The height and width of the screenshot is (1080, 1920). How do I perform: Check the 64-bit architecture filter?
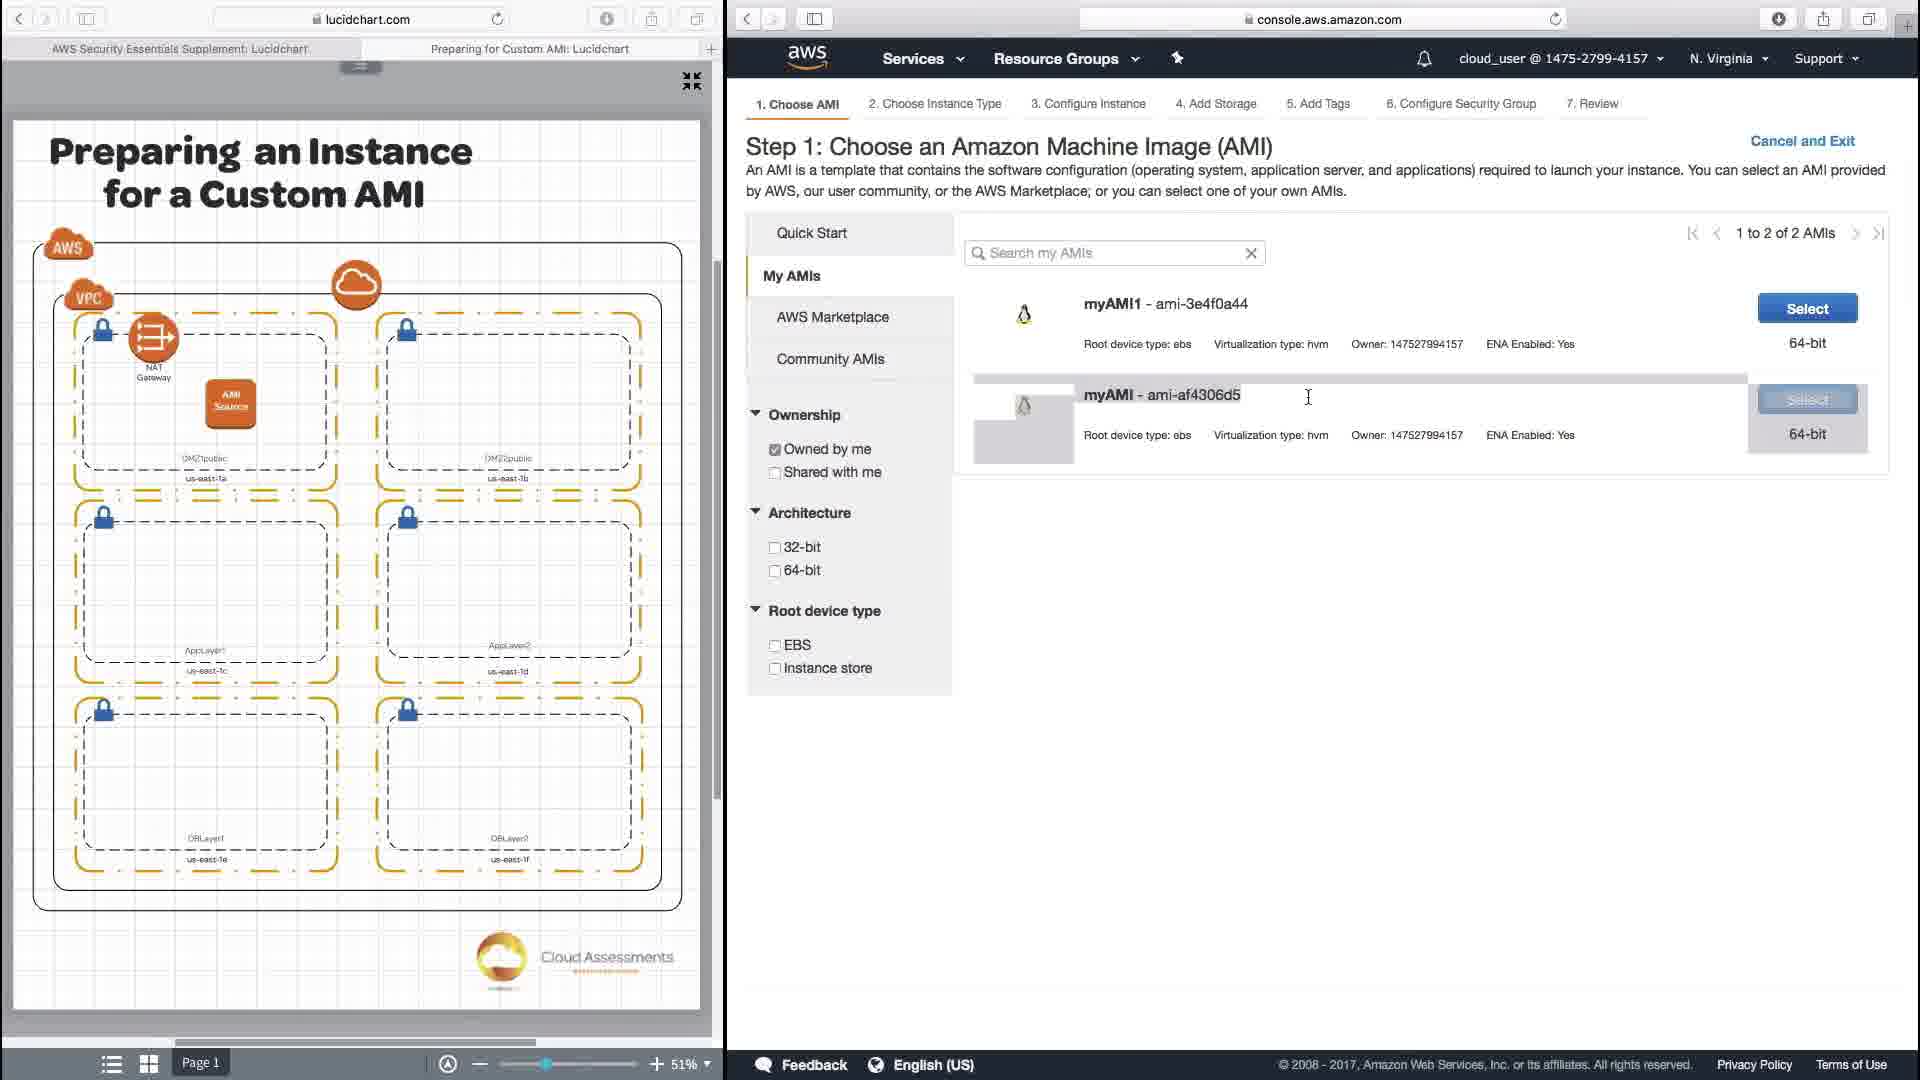(x=775, y=571)
